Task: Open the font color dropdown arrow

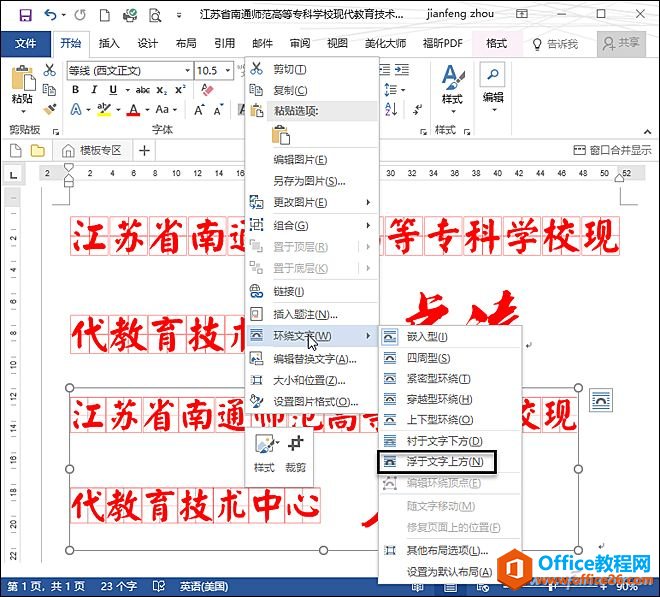Action: click(x=147, y=110)
